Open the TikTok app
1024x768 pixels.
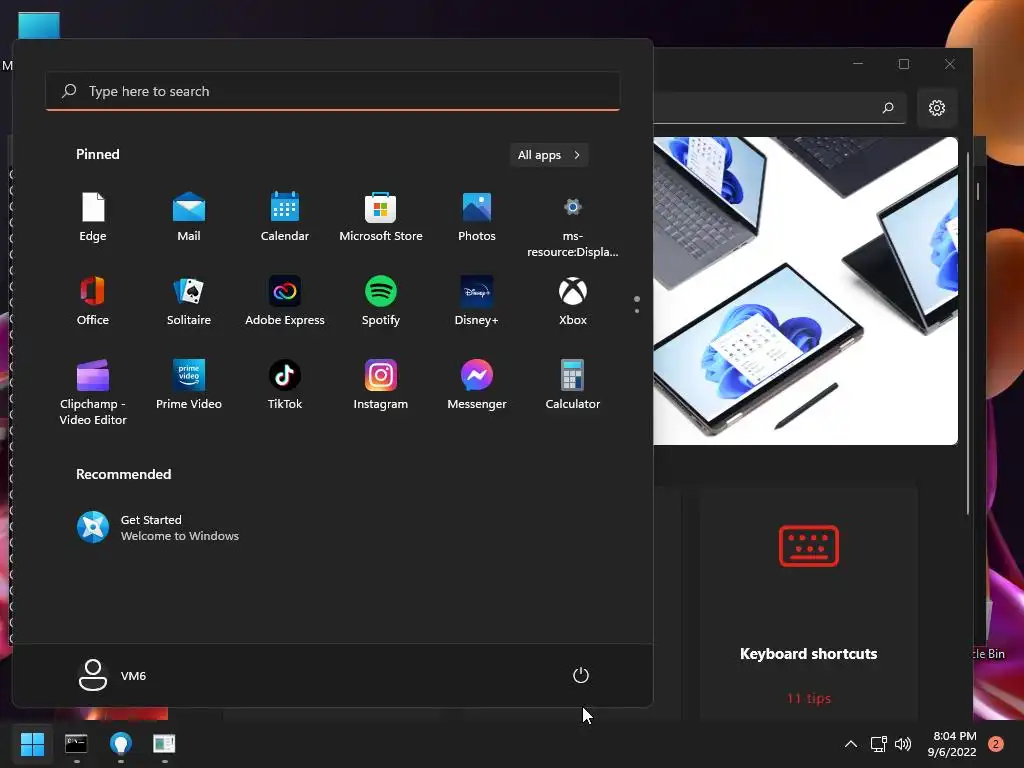click(285, 385)
